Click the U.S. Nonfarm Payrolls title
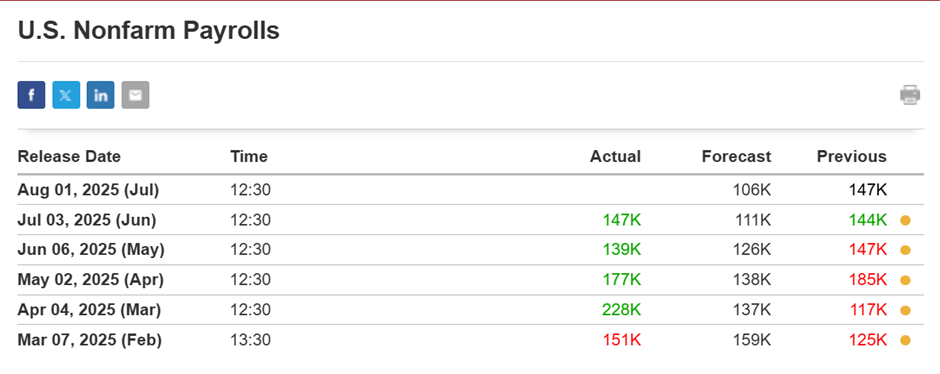 pos(149,31)
